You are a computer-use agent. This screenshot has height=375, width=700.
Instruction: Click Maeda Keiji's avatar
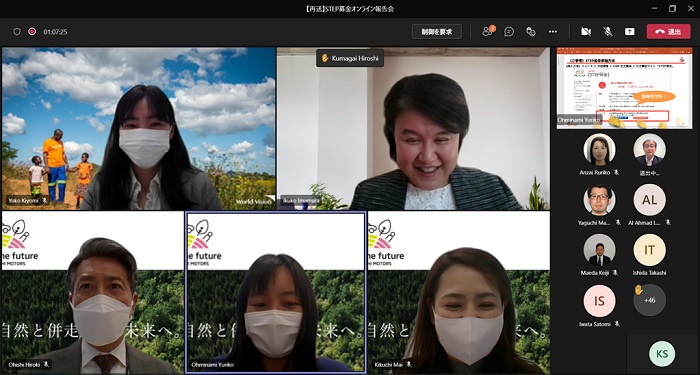[x=599, y=250]
